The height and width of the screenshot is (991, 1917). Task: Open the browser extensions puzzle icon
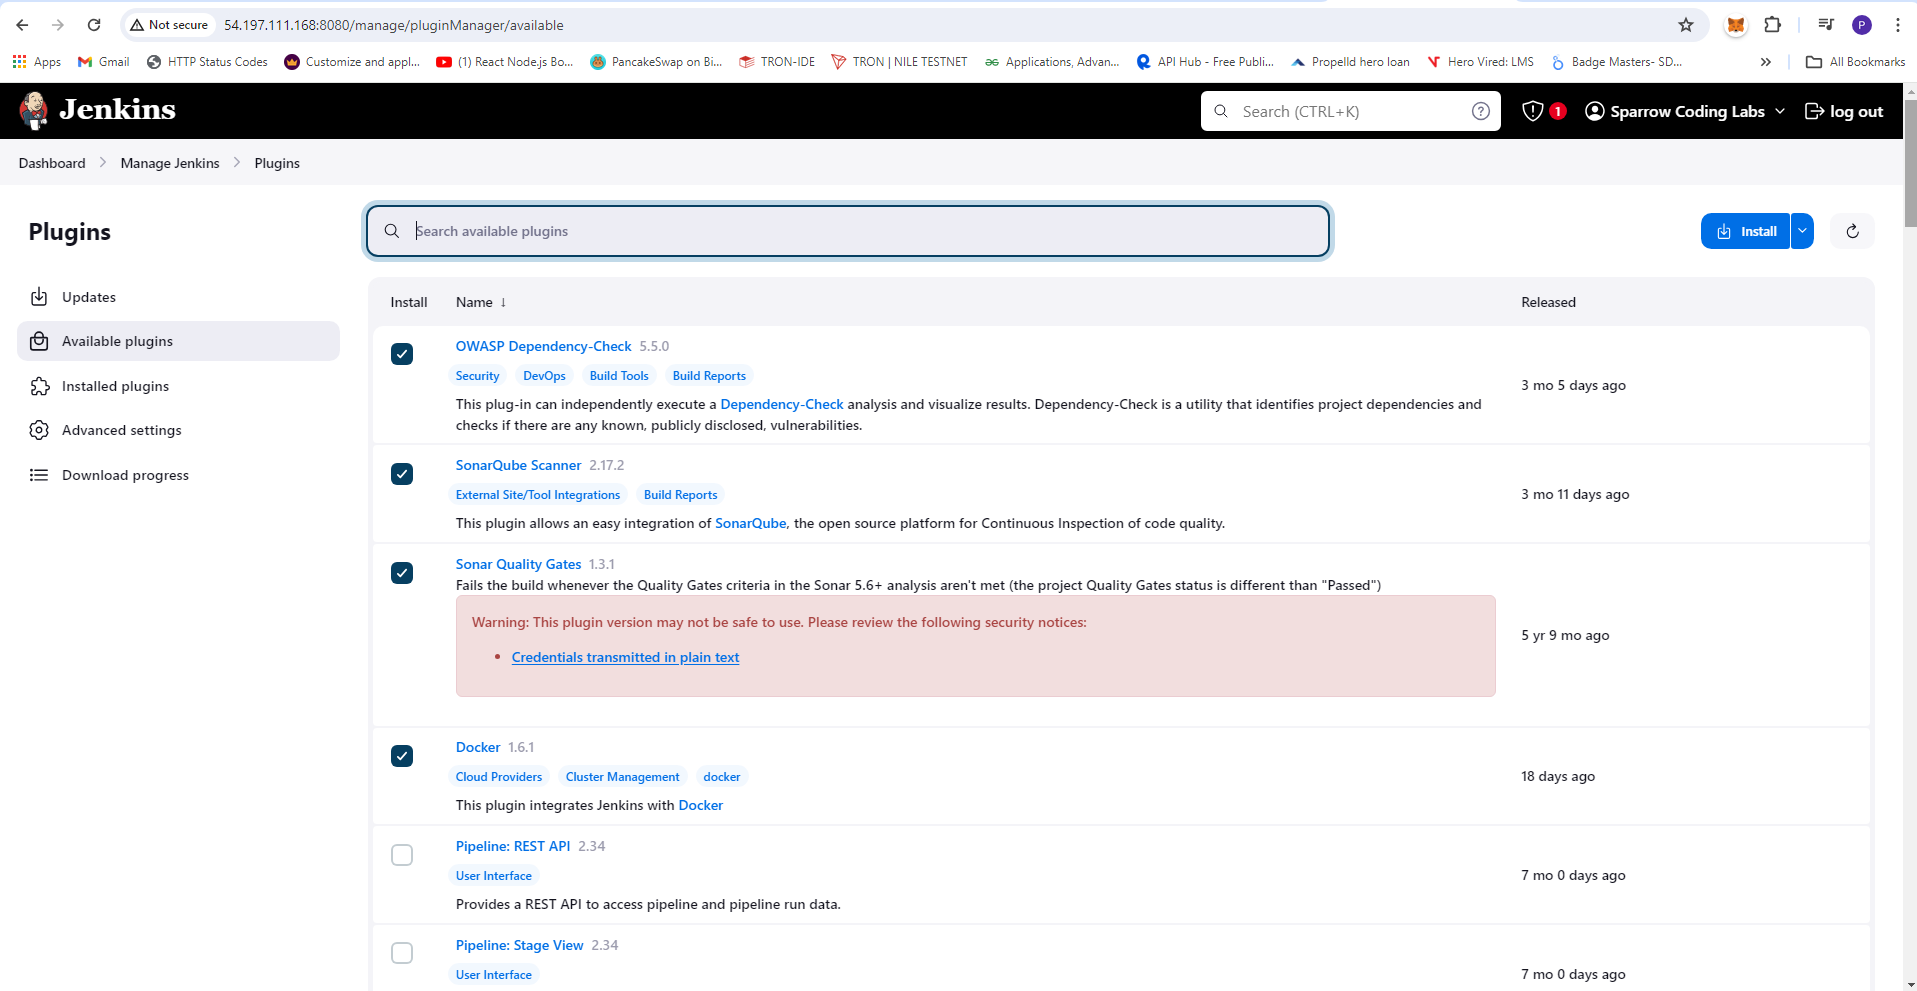coord(1772,25)
